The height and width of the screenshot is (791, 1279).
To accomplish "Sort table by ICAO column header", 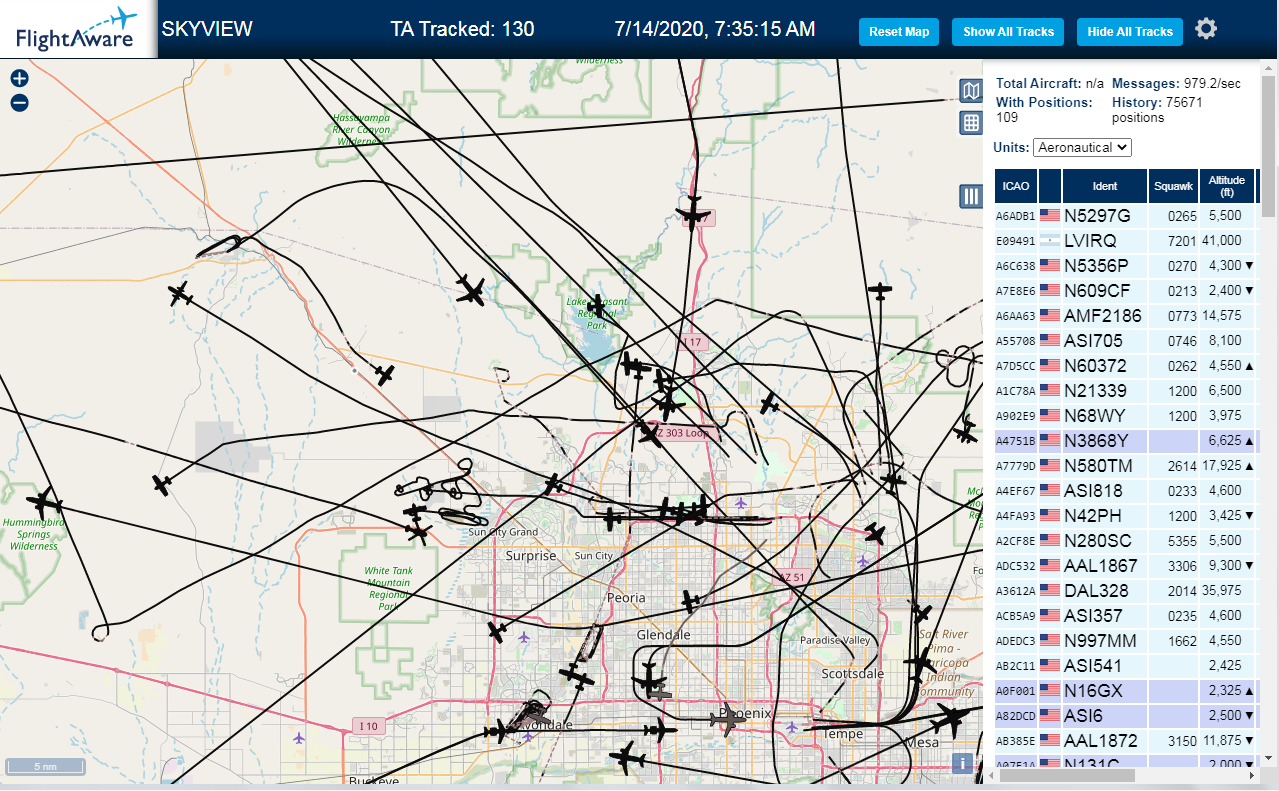I will point(1016,186).
